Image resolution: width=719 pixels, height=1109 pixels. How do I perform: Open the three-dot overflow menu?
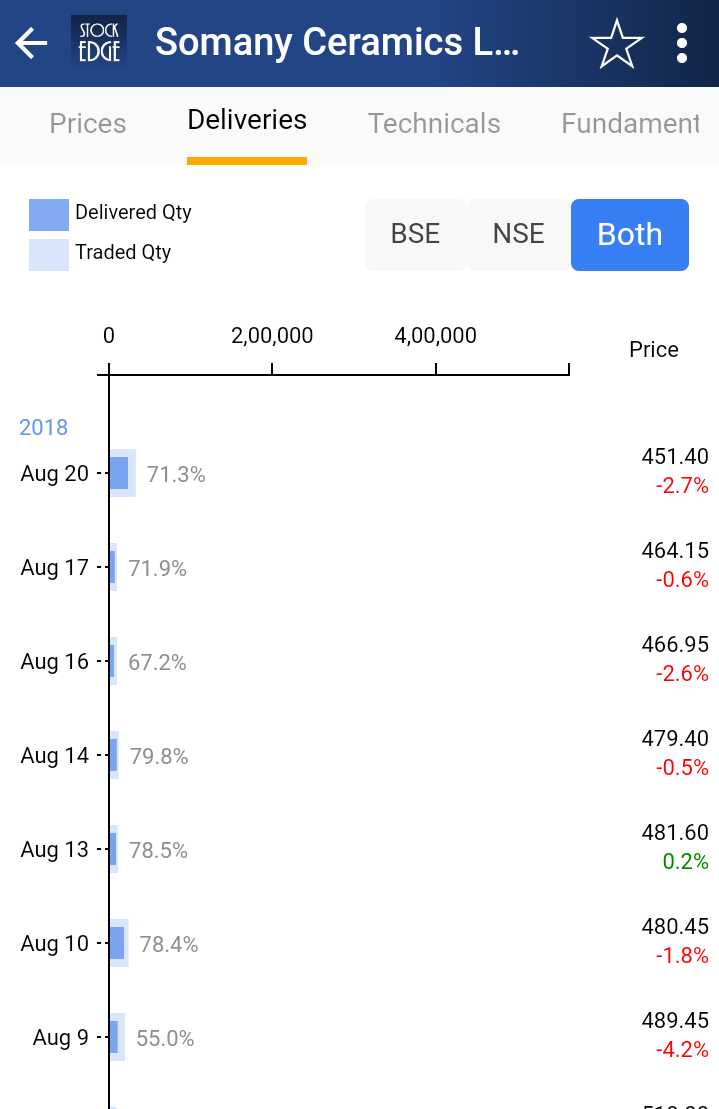682,43
